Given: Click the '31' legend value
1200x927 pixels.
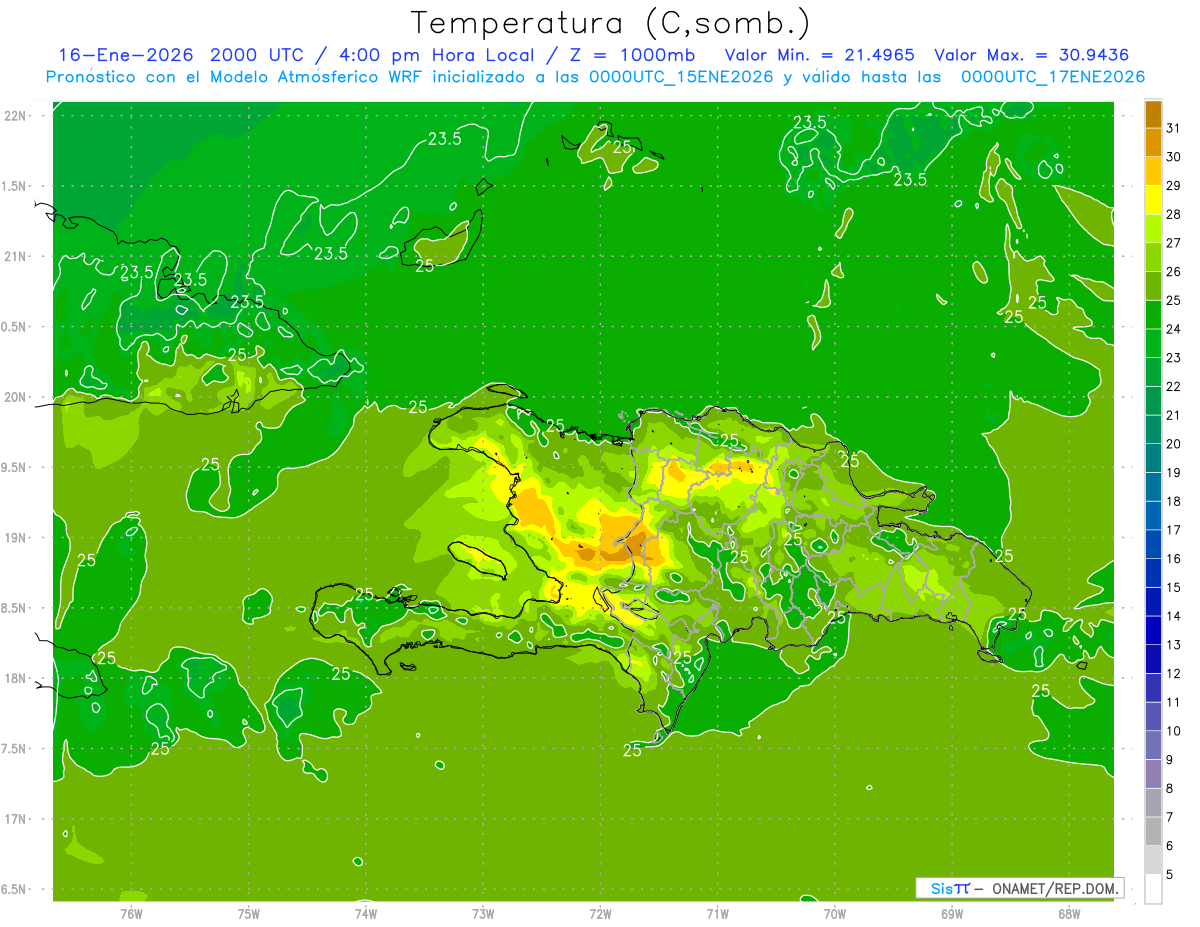Looking at the screenshot, I should 1174,128.
